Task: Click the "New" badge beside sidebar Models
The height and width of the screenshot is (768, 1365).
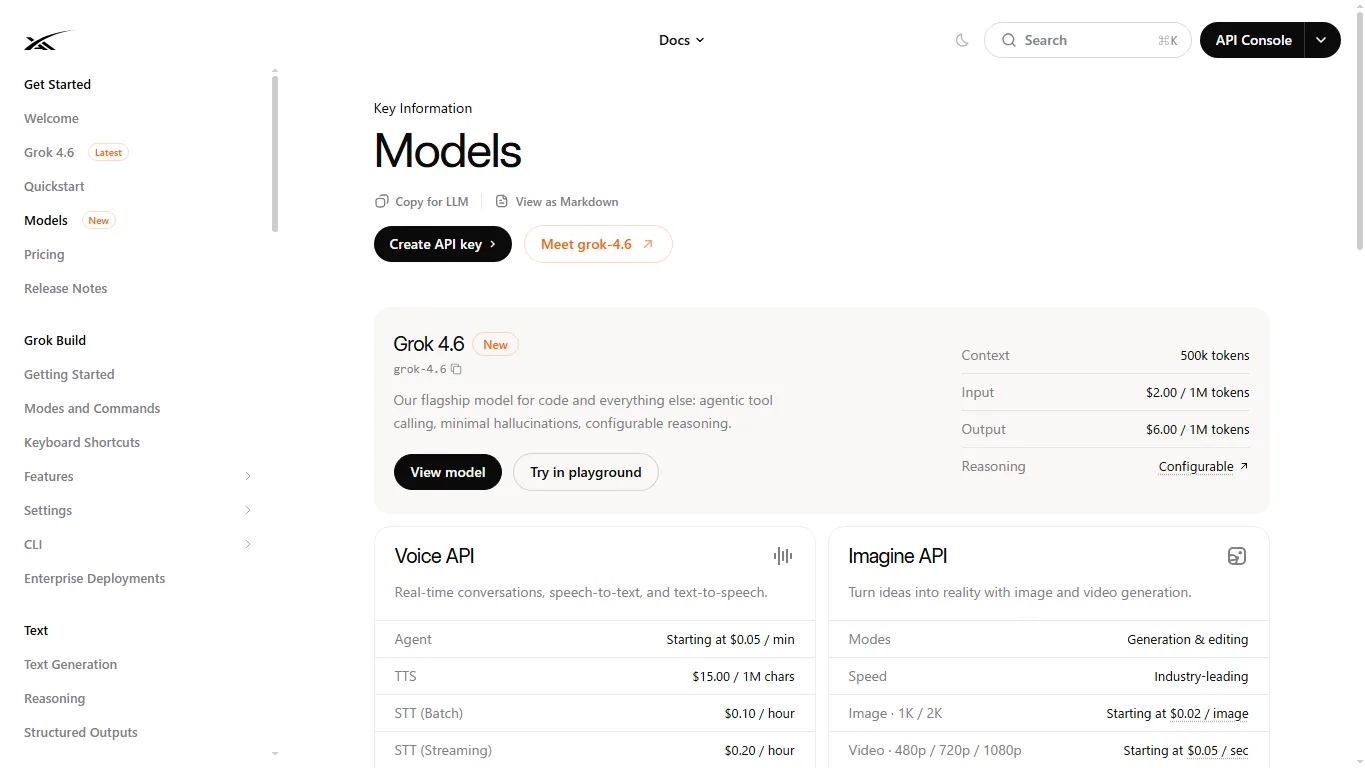Action: (x=98, y=221)
